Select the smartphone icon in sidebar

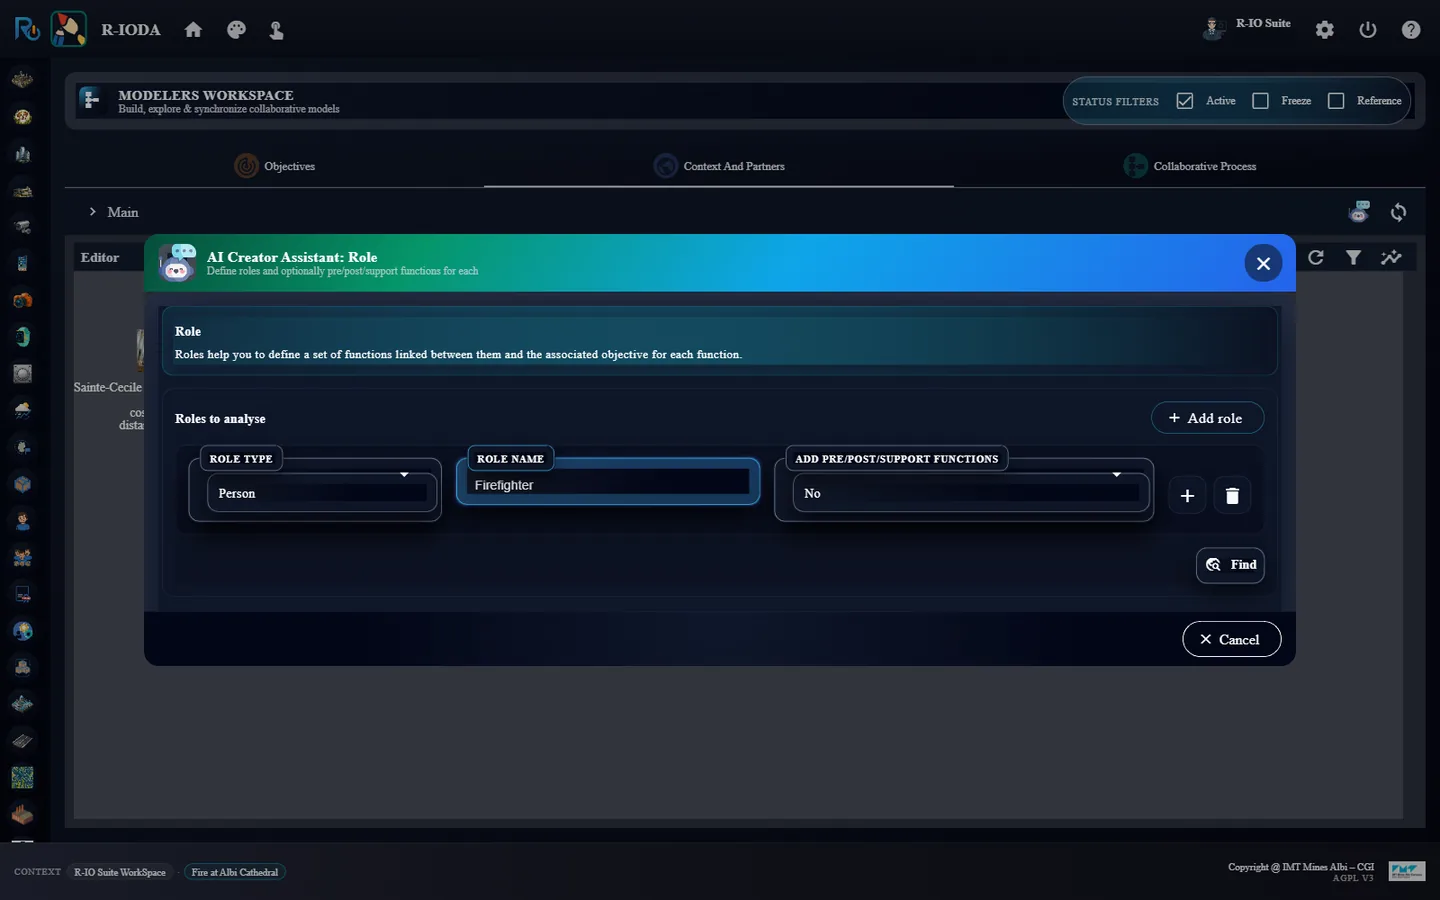click(22, 264)
